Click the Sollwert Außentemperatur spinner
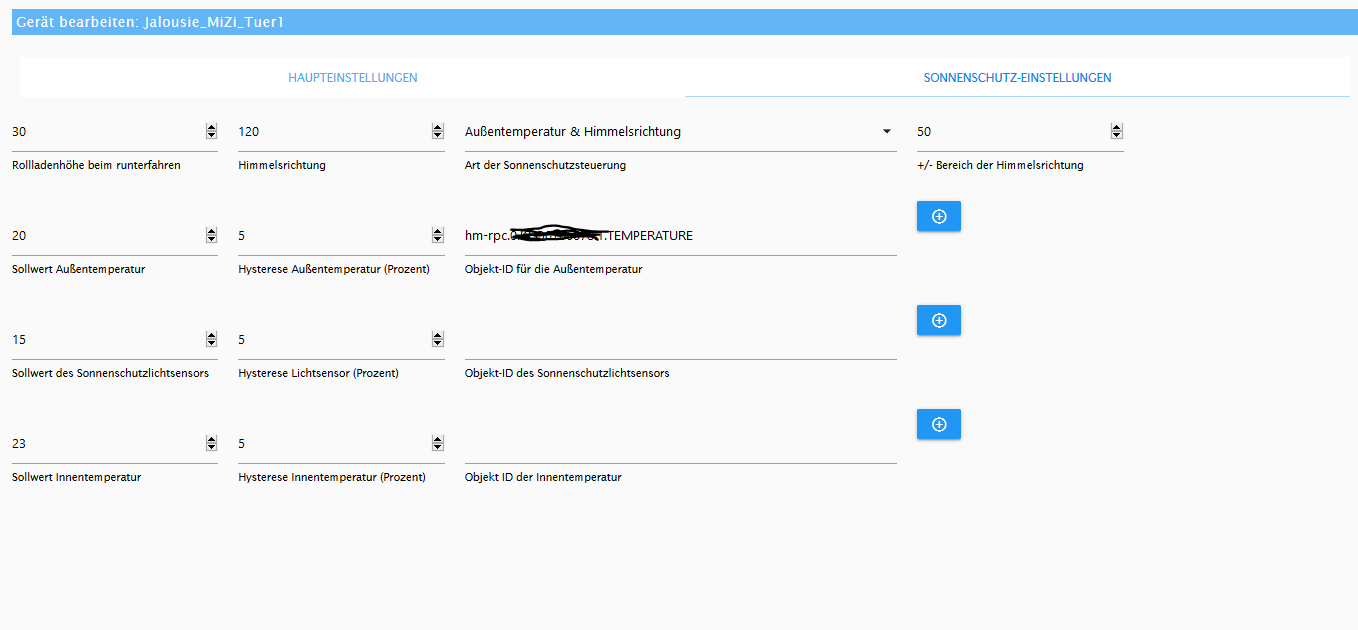 [x=211, y=235]
